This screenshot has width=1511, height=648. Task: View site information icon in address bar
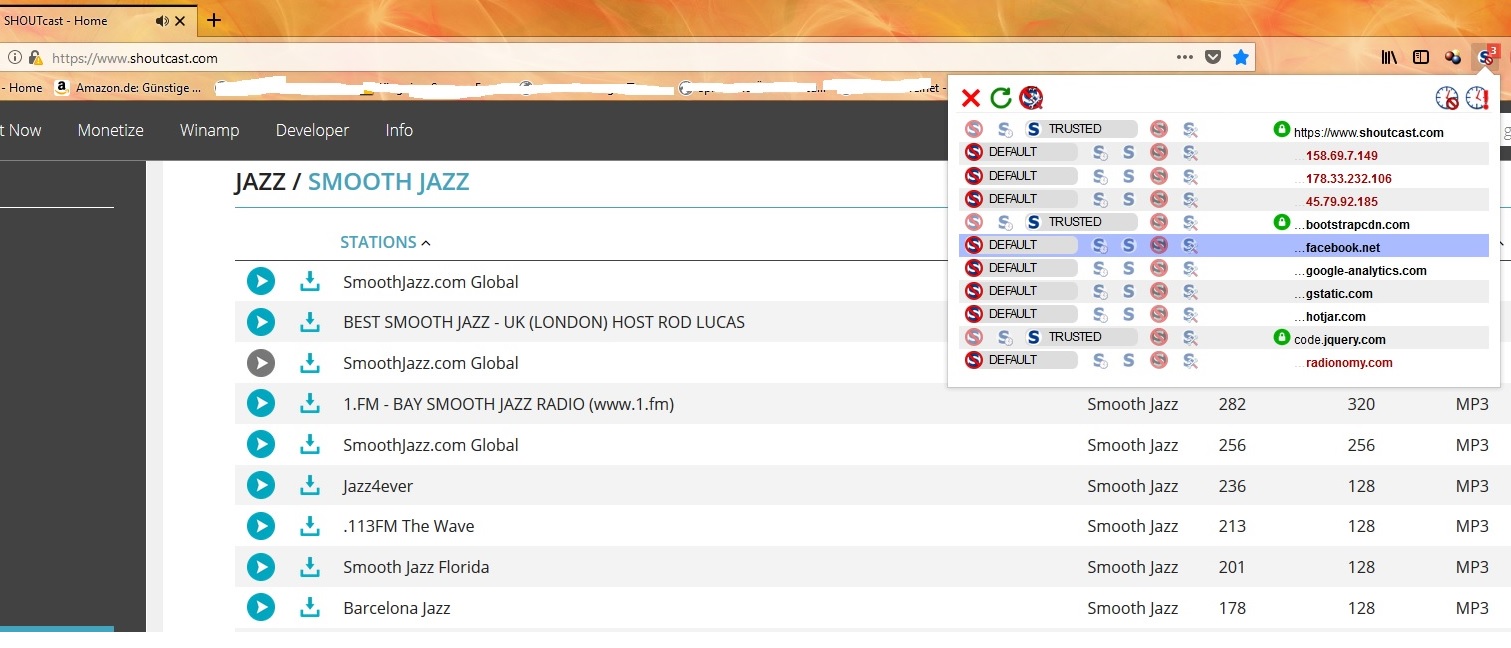click(14, 58)
